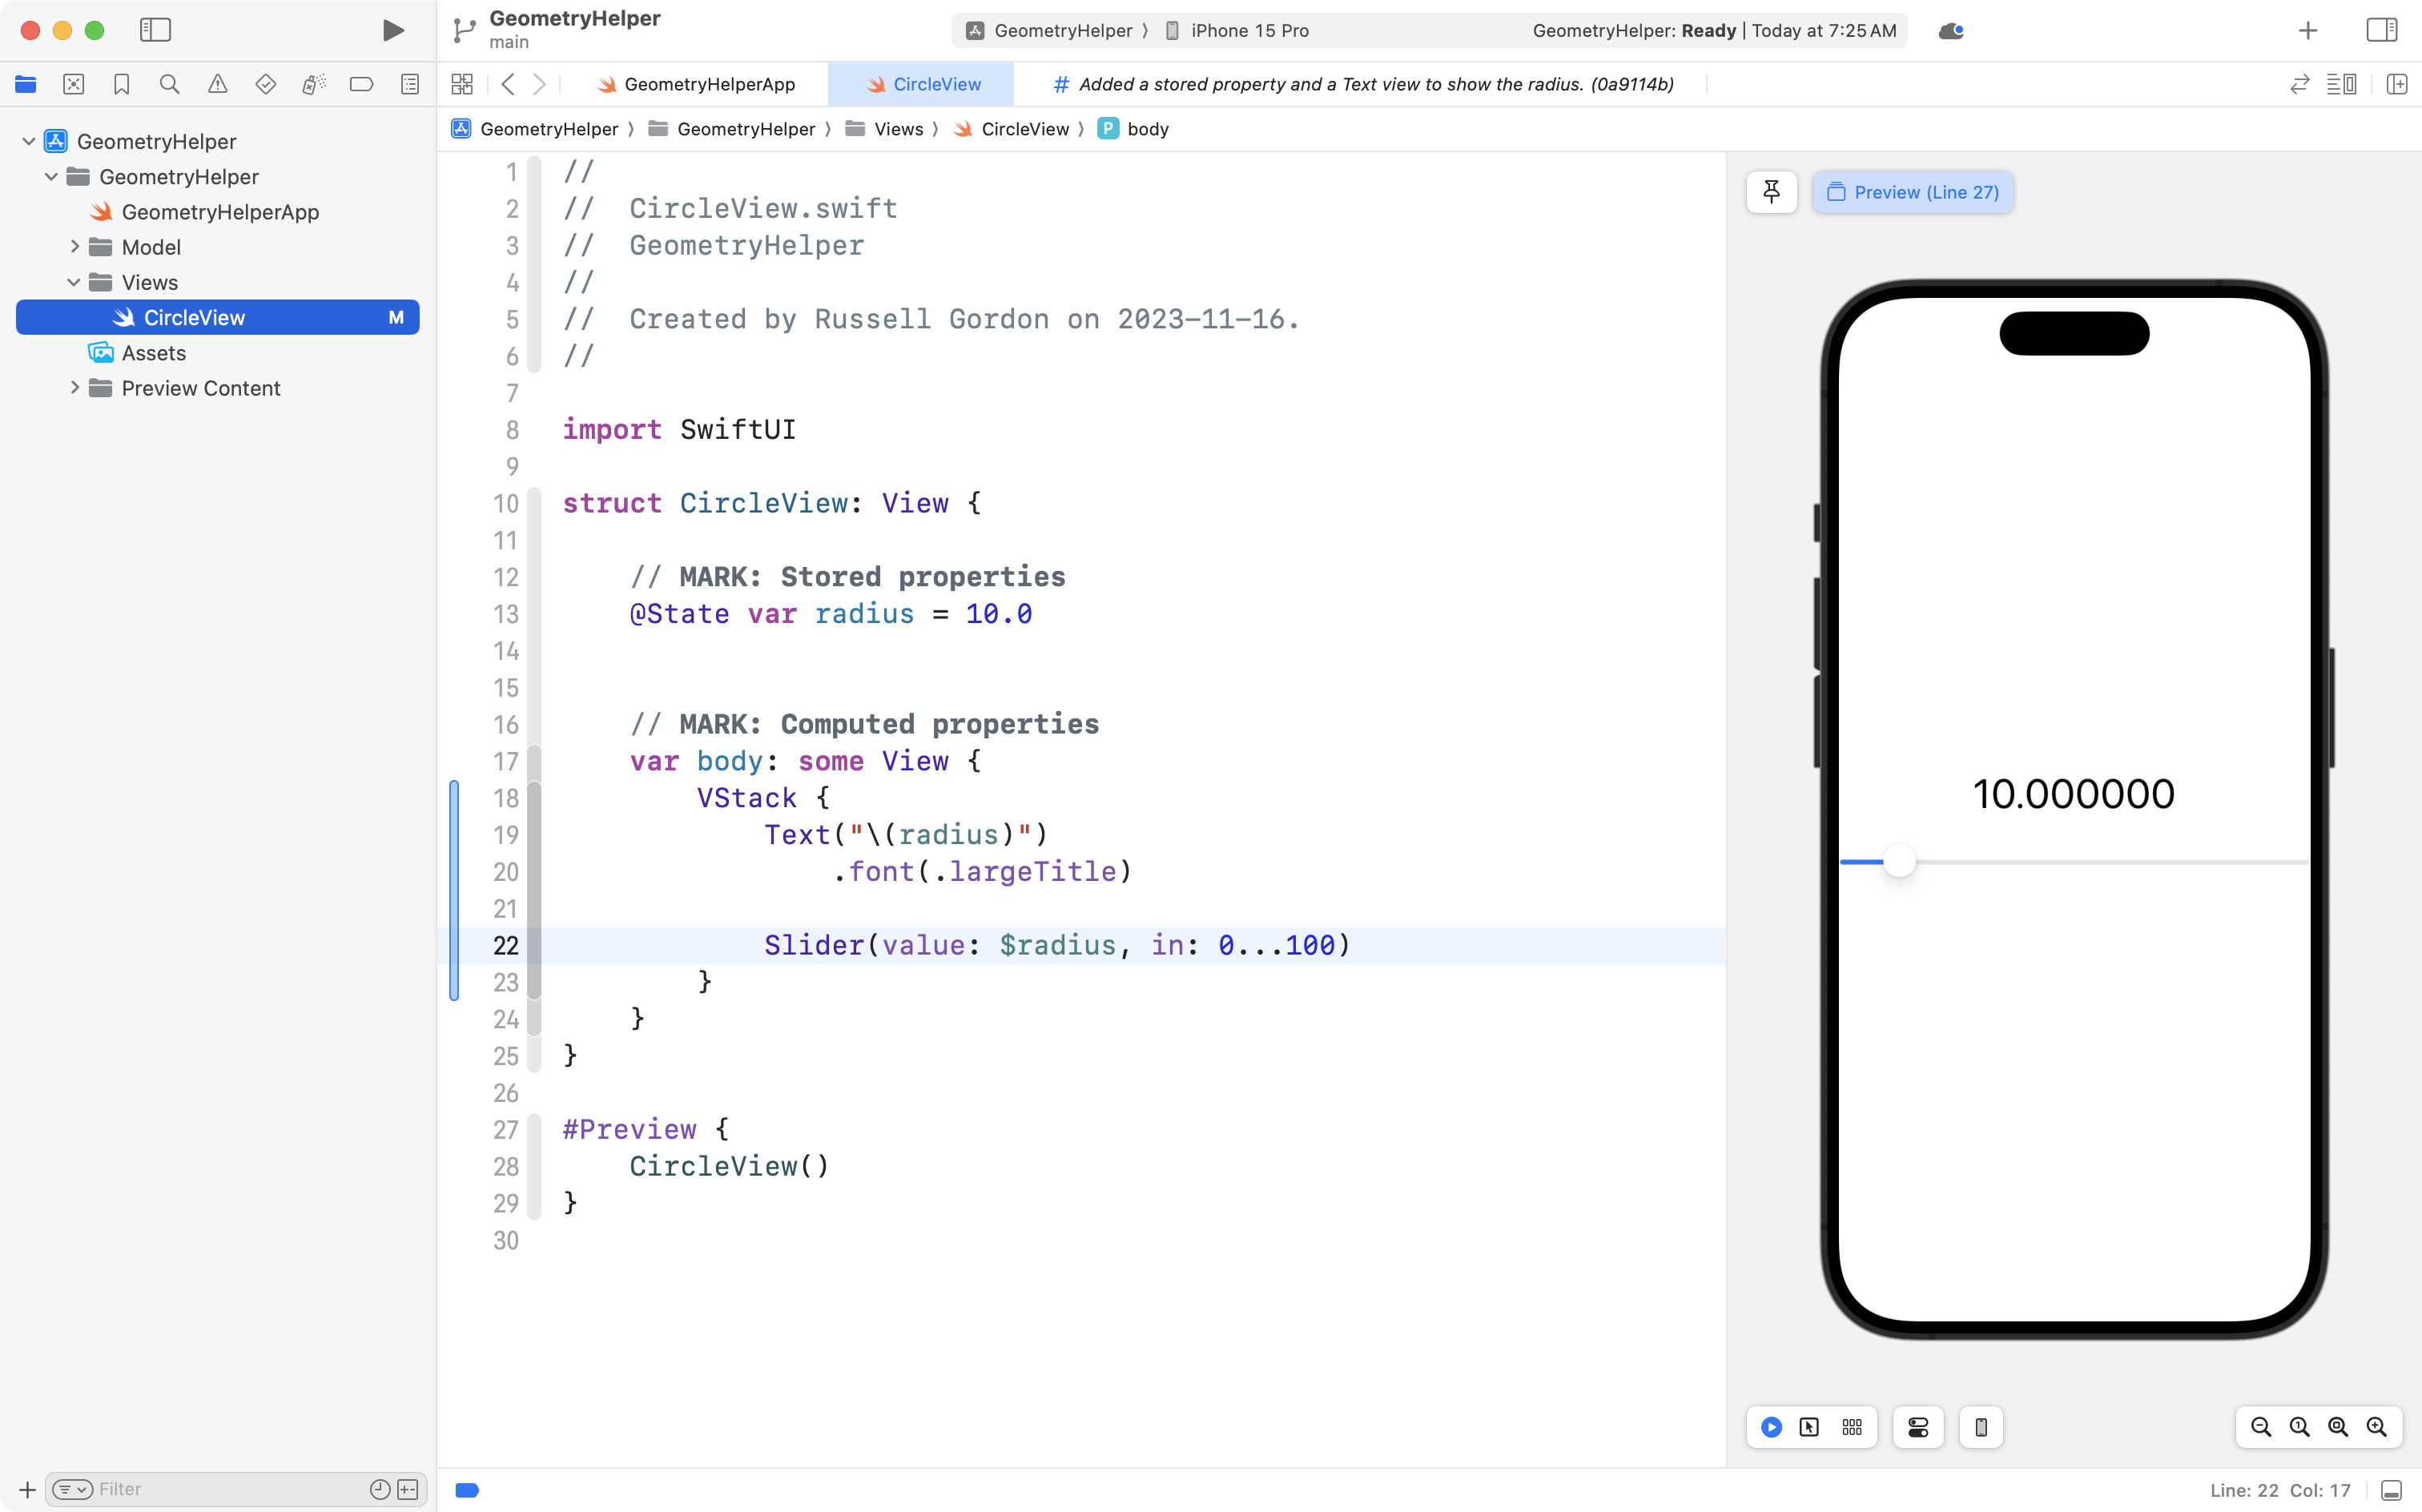Show preview variants grid icon
The width and height of the screenshot is (2422, 1512).
click(1851, 1427)
